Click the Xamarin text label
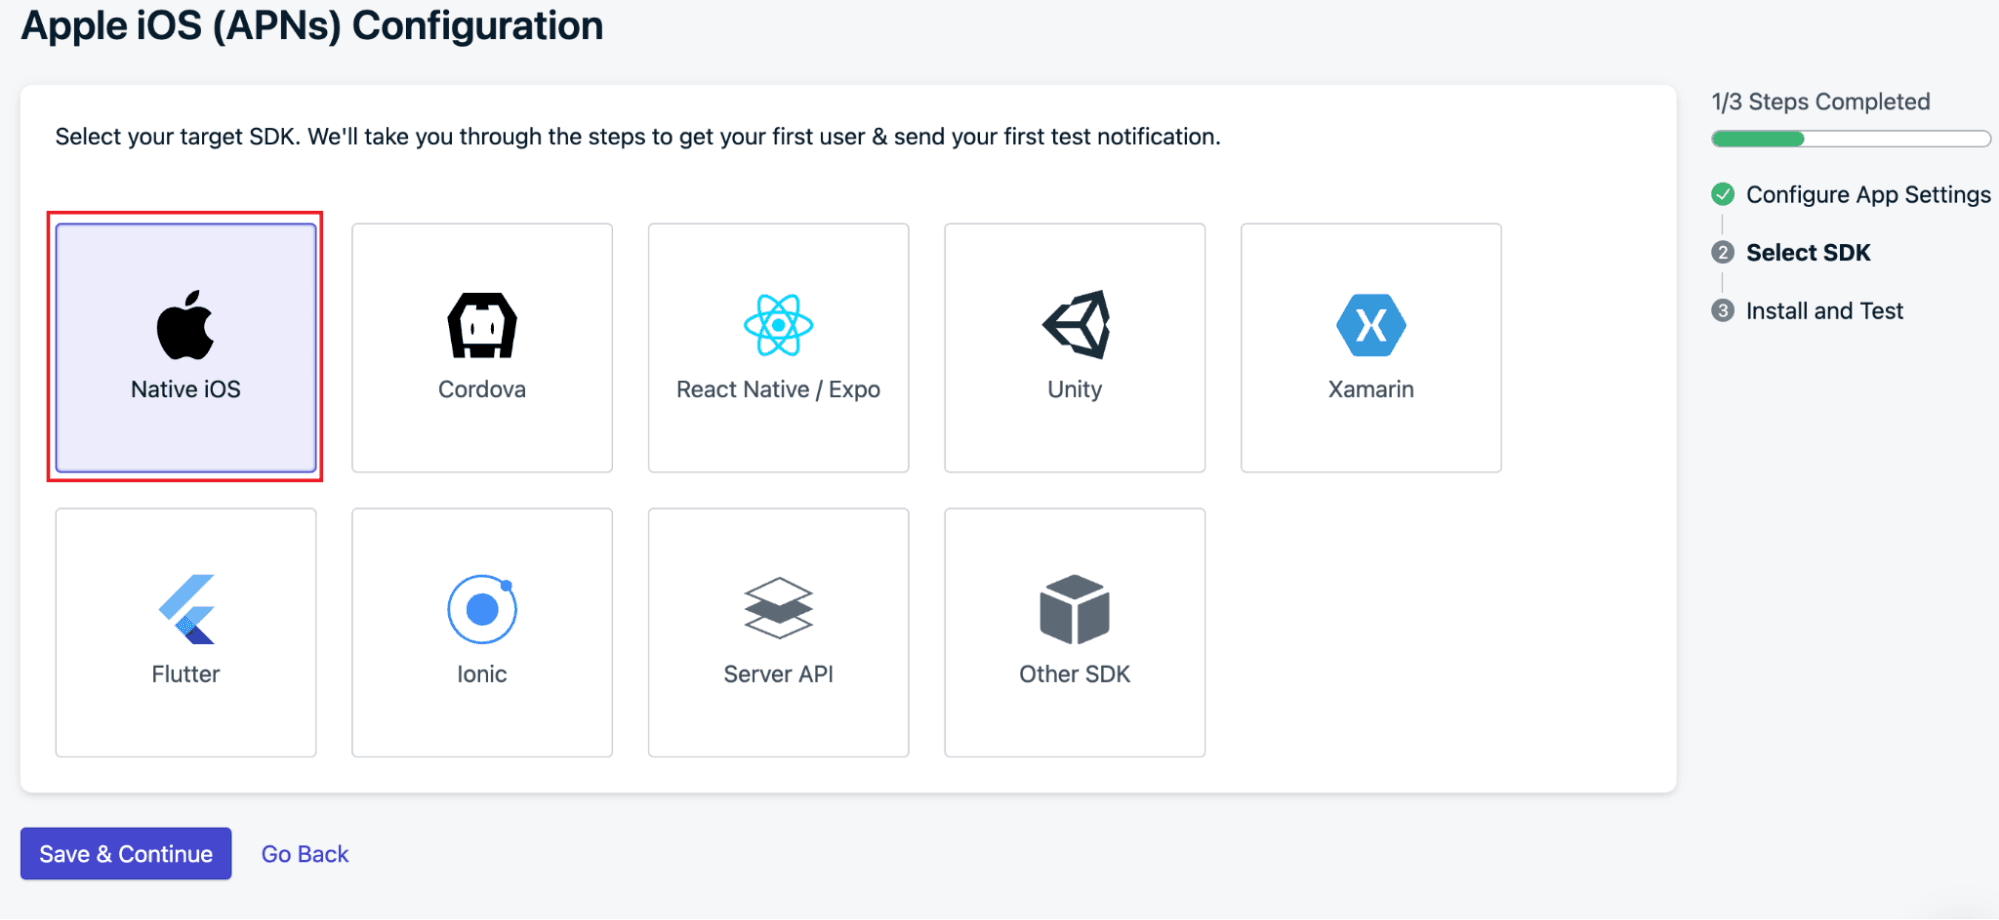This screenshot has width=1999, height=920. (x=1371, y=389)
